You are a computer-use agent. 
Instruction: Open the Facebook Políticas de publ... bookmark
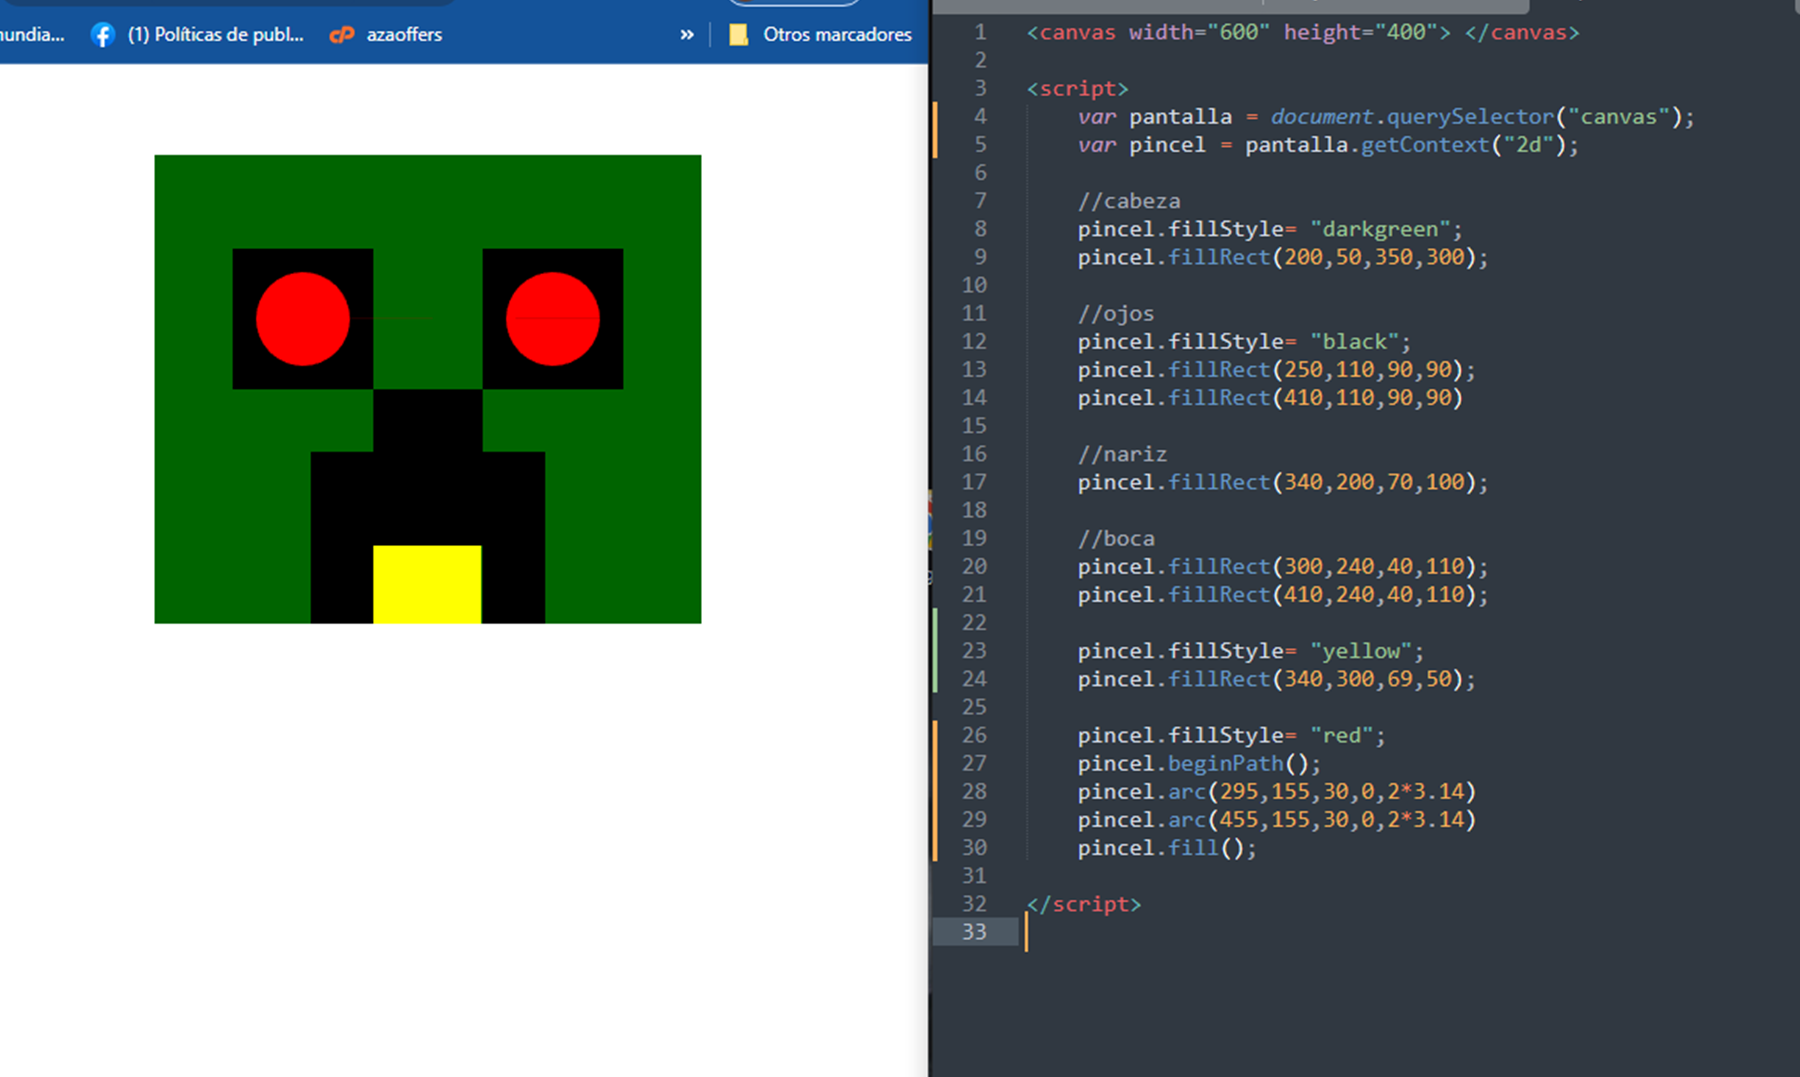pos(197,34)
